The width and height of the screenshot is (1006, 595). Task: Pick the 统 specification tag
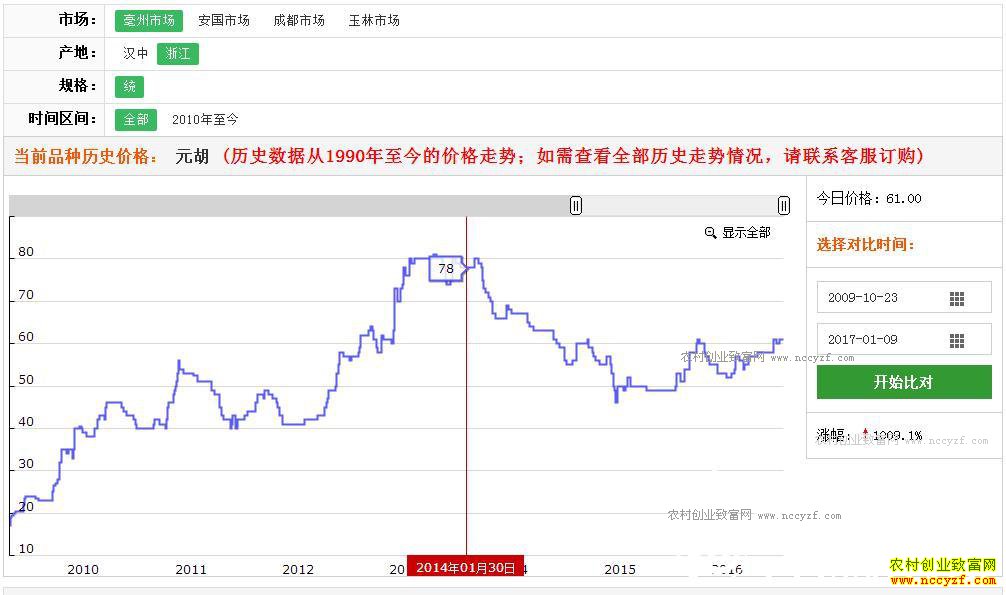(130, 87)
